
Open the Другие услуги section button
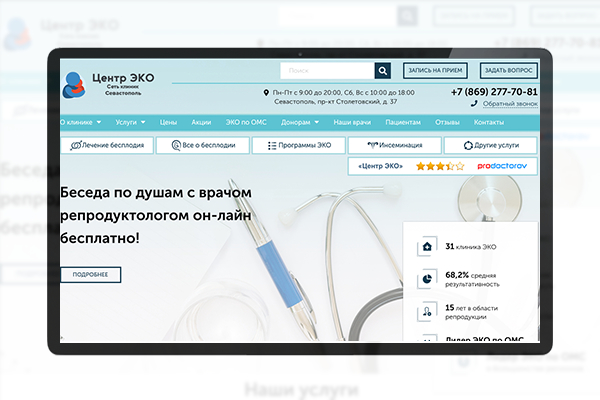tap(491, 145)
